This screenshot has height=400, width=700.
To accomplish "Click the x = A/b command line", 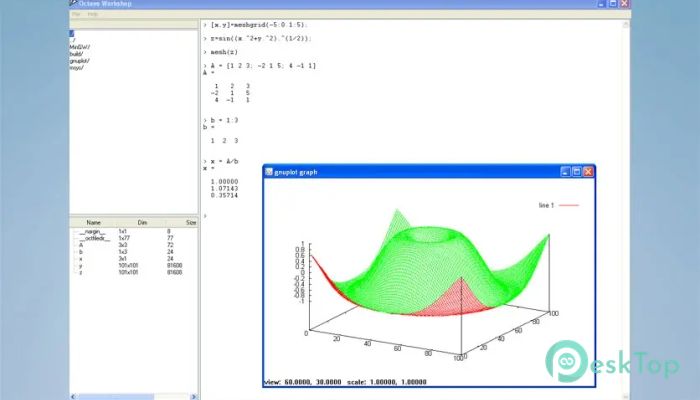I will click(x=221, y=161).
